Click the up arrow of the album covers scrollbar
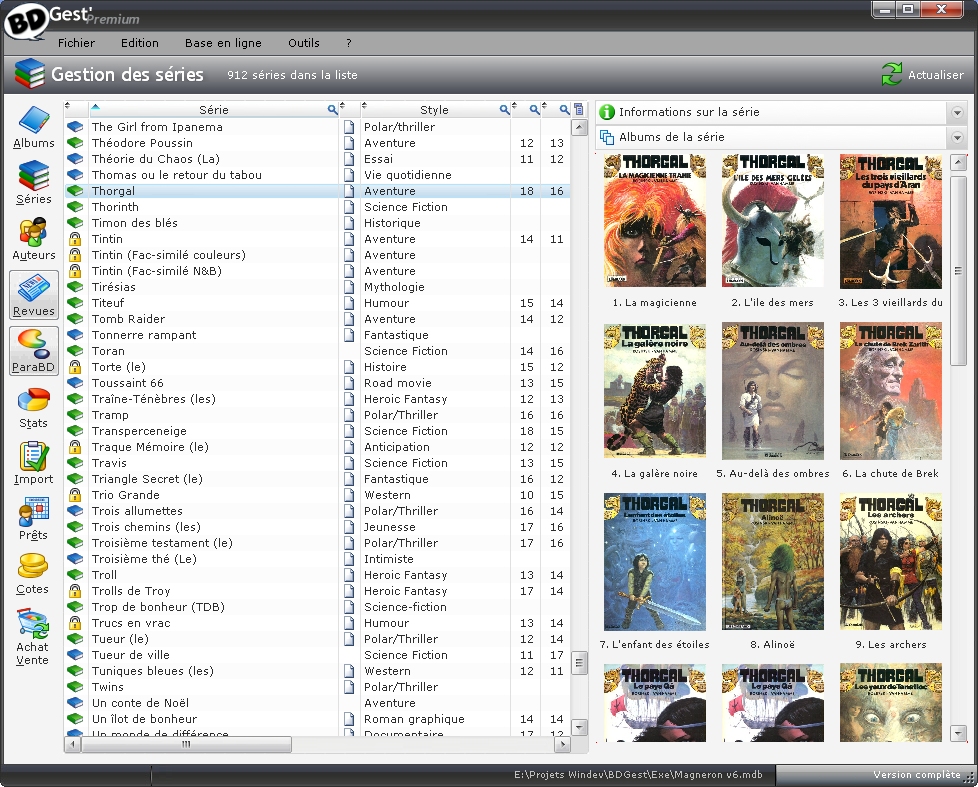Screen dimensions: 978x787 [958, 163]
